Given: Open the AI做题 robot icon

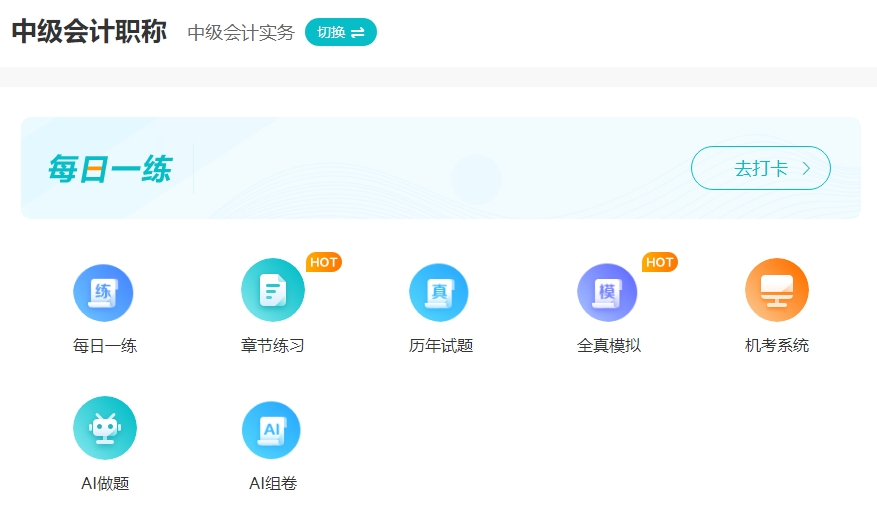Looking at the screenshot, I should tap(105, 428).
